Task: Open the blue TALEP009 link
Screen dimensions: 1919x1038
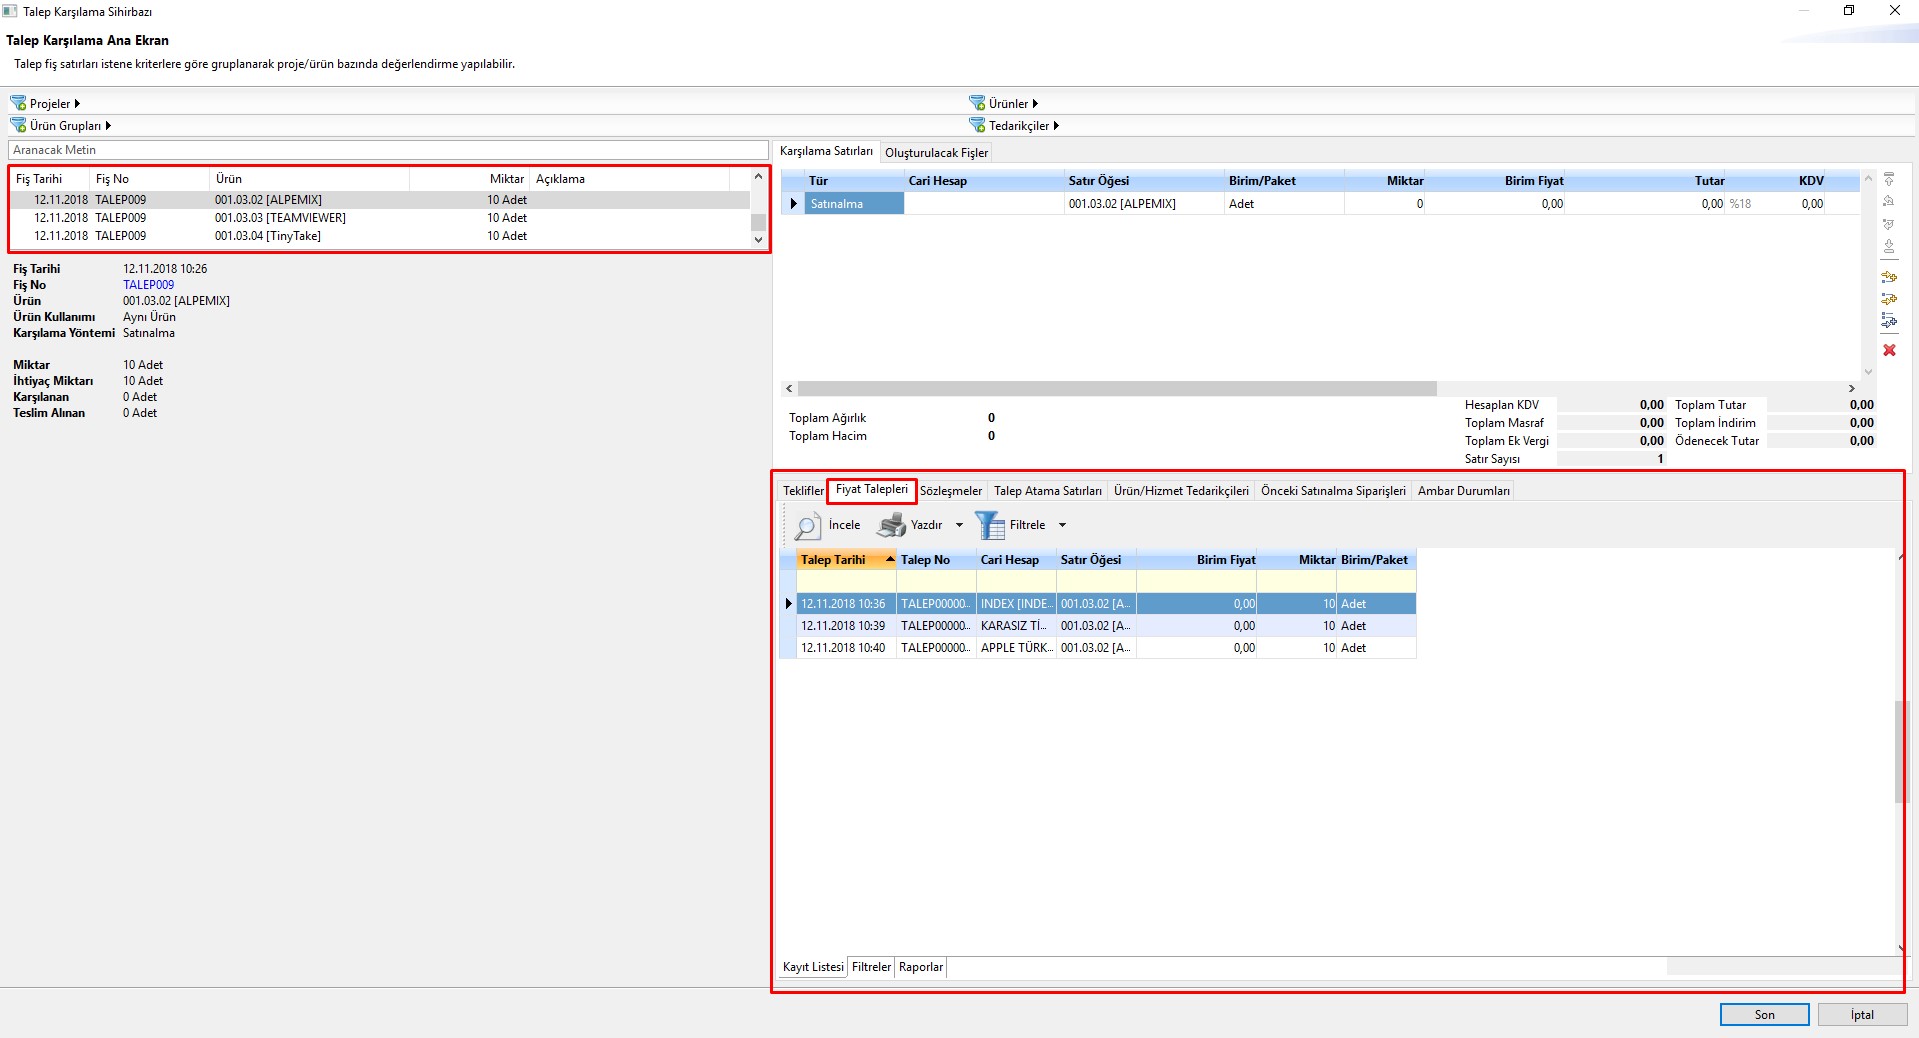Action: [x=148, y=285]
